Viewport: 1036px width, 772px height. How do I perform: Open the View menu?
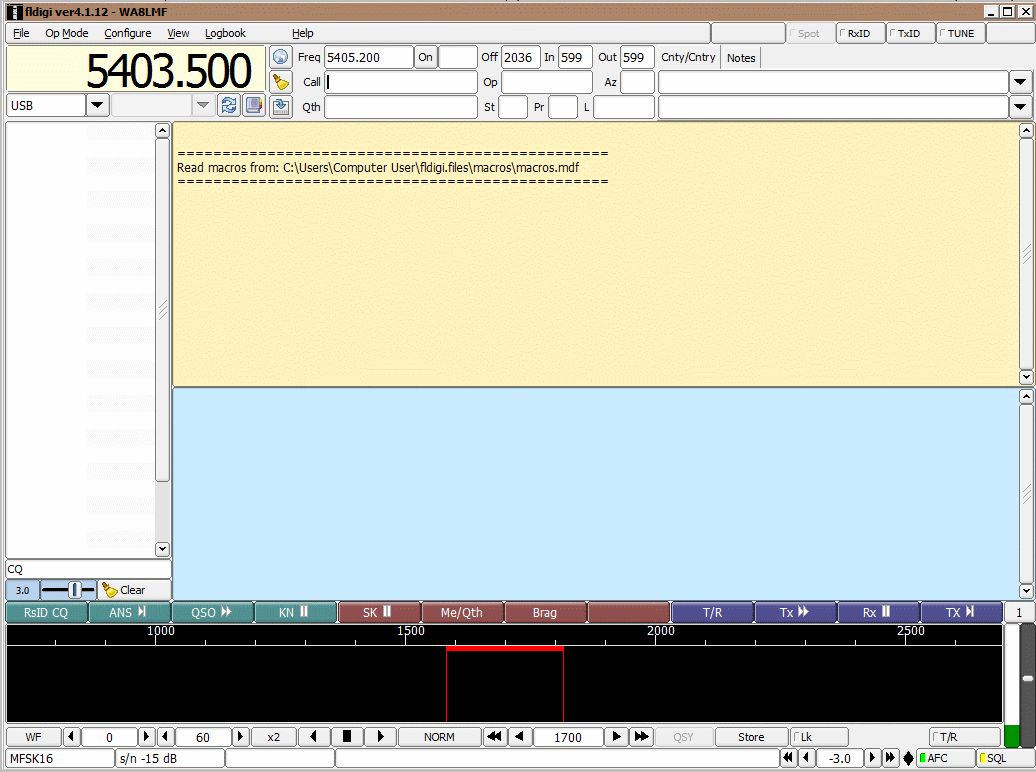[178, 33]
